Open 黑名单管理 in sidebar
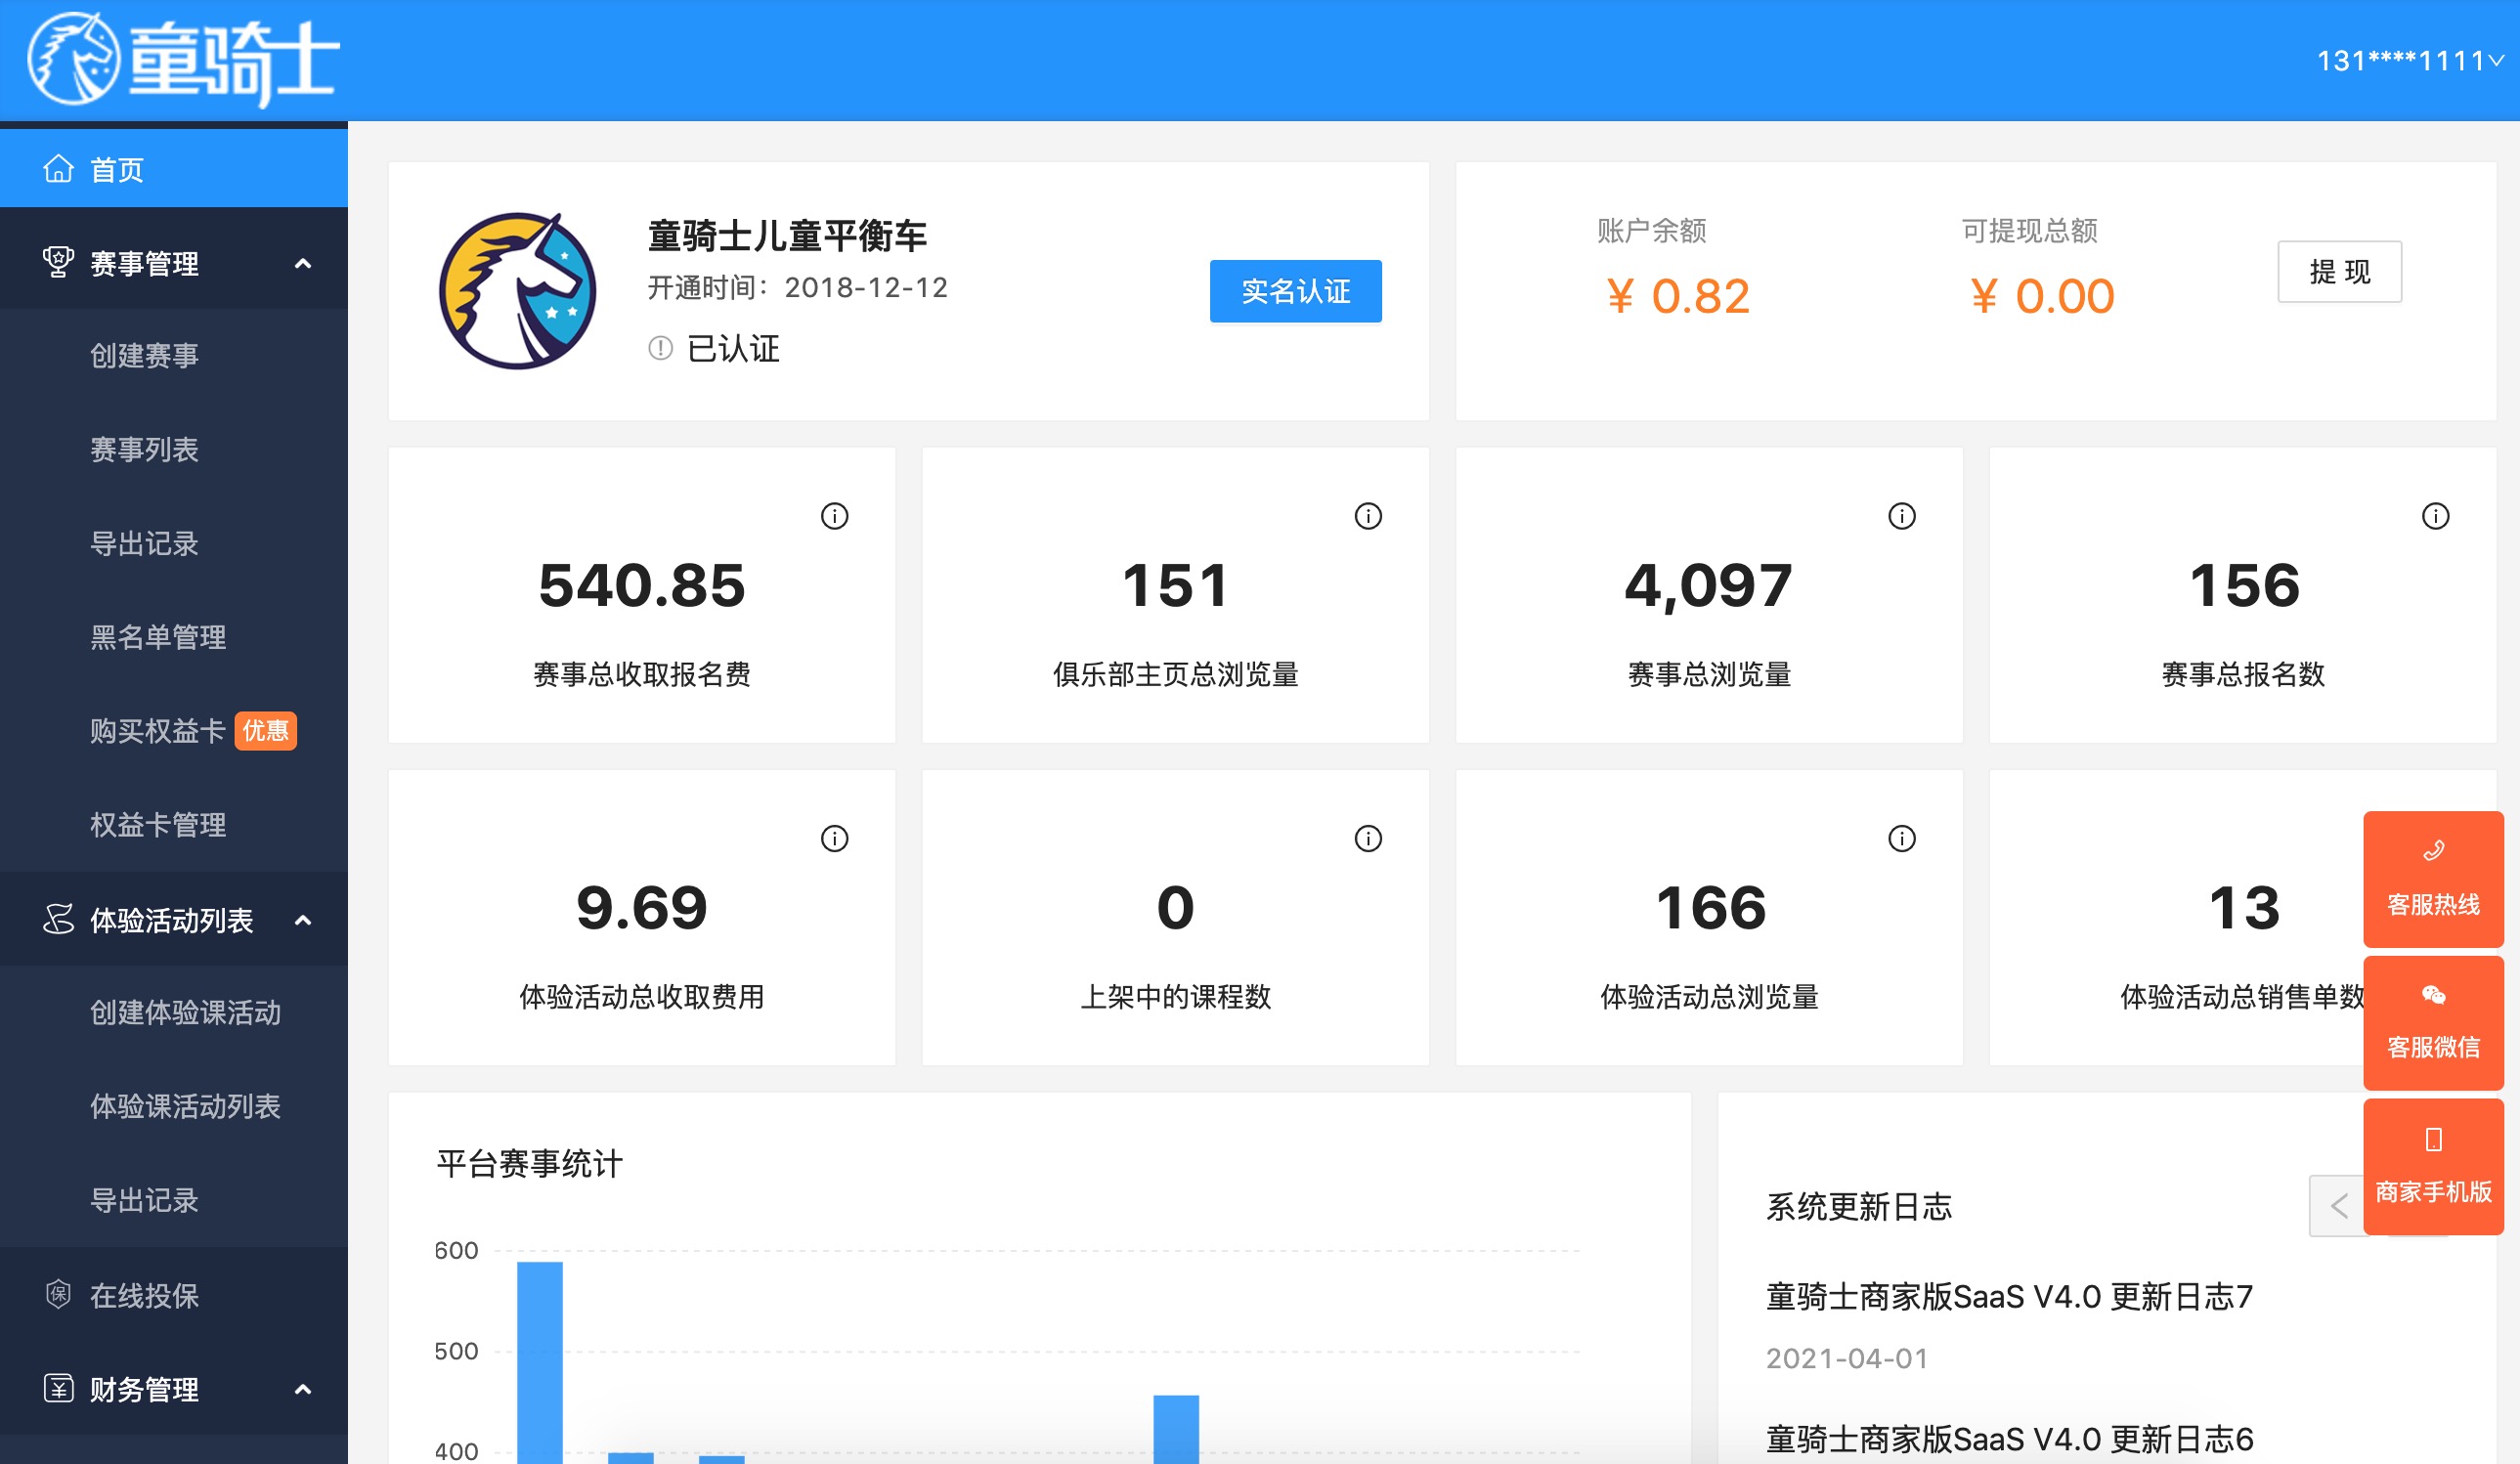The height and width of the screenshot is (1464, 2520). 158,637
